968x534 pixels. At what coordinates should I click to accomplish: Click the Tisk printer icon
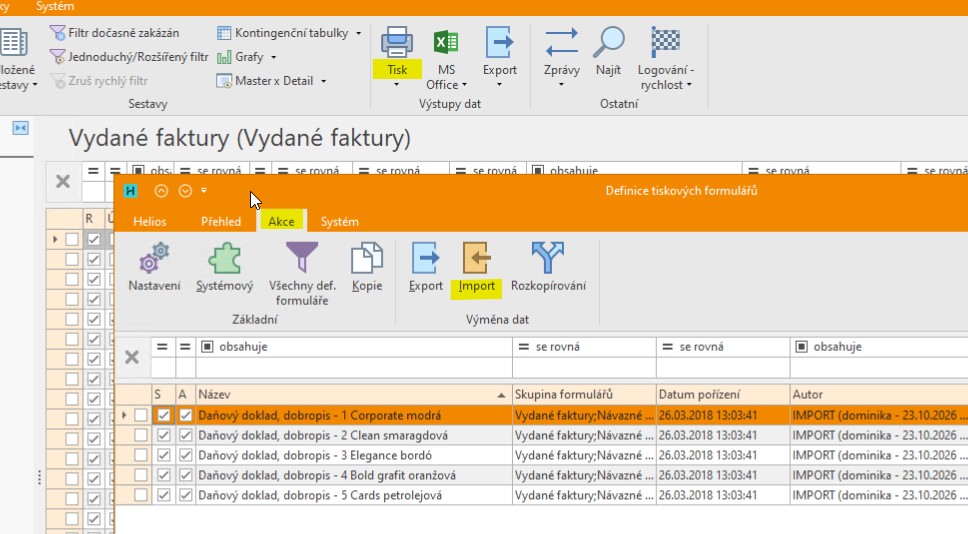click(x=396, y=42)
